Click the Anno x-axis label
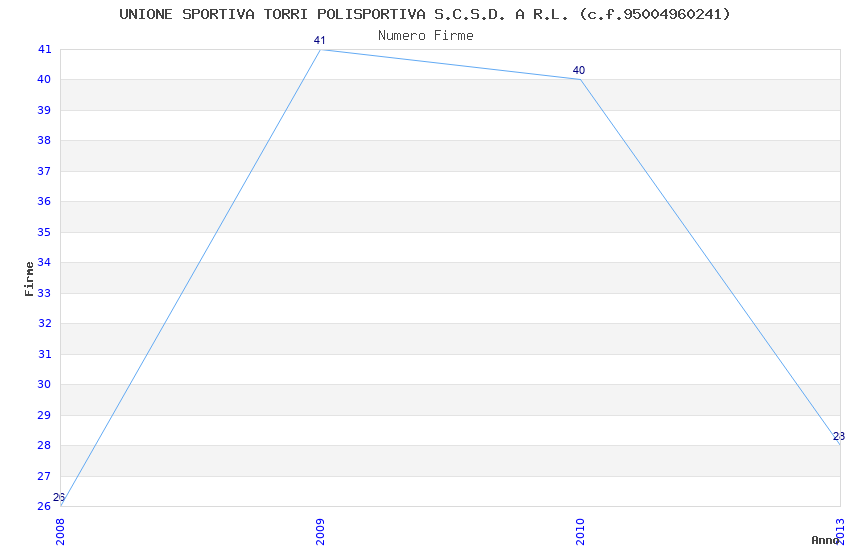This screenshot has height=550, width=850. (x=825, y=540)
